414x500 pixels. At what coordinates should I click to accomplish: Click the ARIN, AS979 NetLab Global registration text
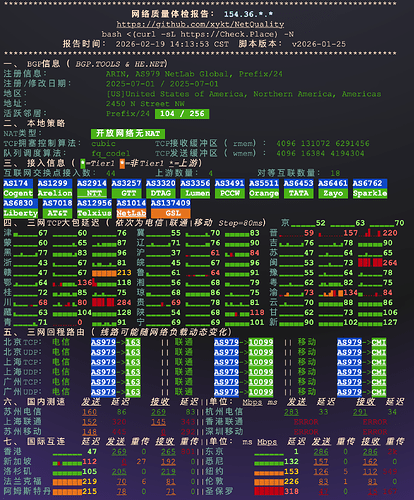194,74
